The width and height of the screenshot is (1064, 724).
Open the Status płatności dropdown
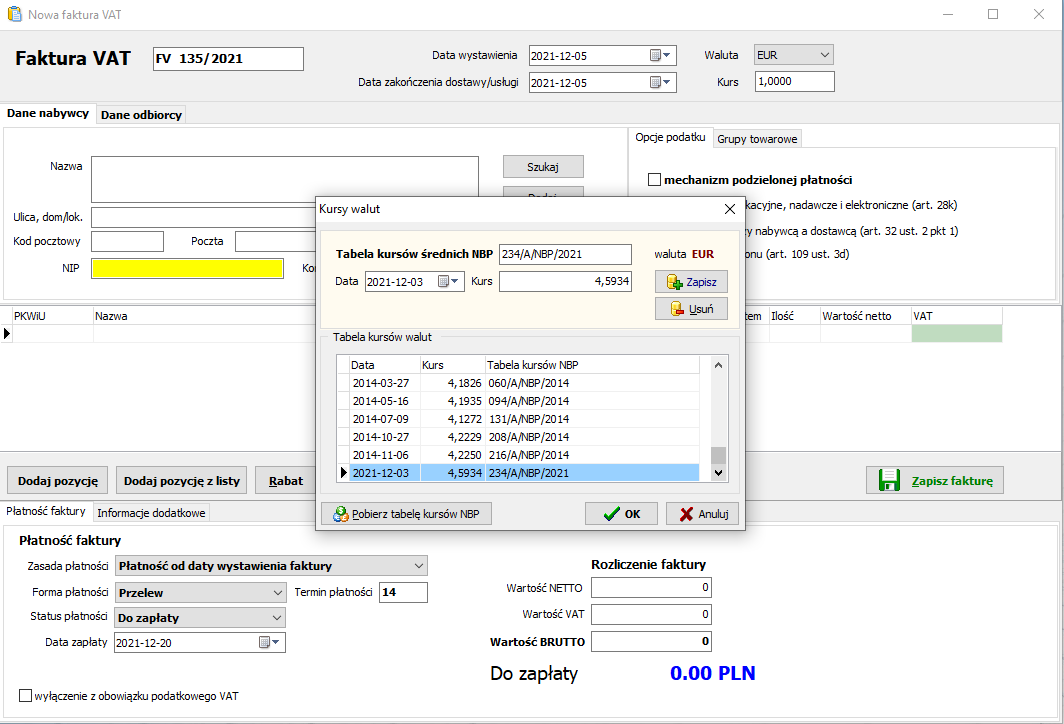pyautogui.click(x=200, y=617)
